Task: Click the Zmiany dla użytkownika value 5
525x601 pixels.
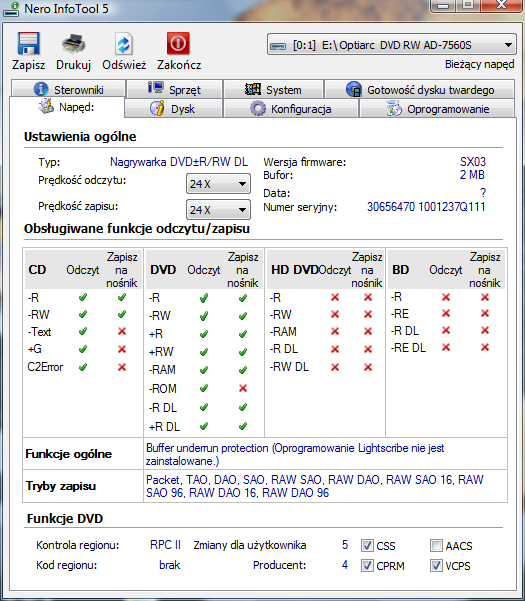Action: [x=345, y=545]
